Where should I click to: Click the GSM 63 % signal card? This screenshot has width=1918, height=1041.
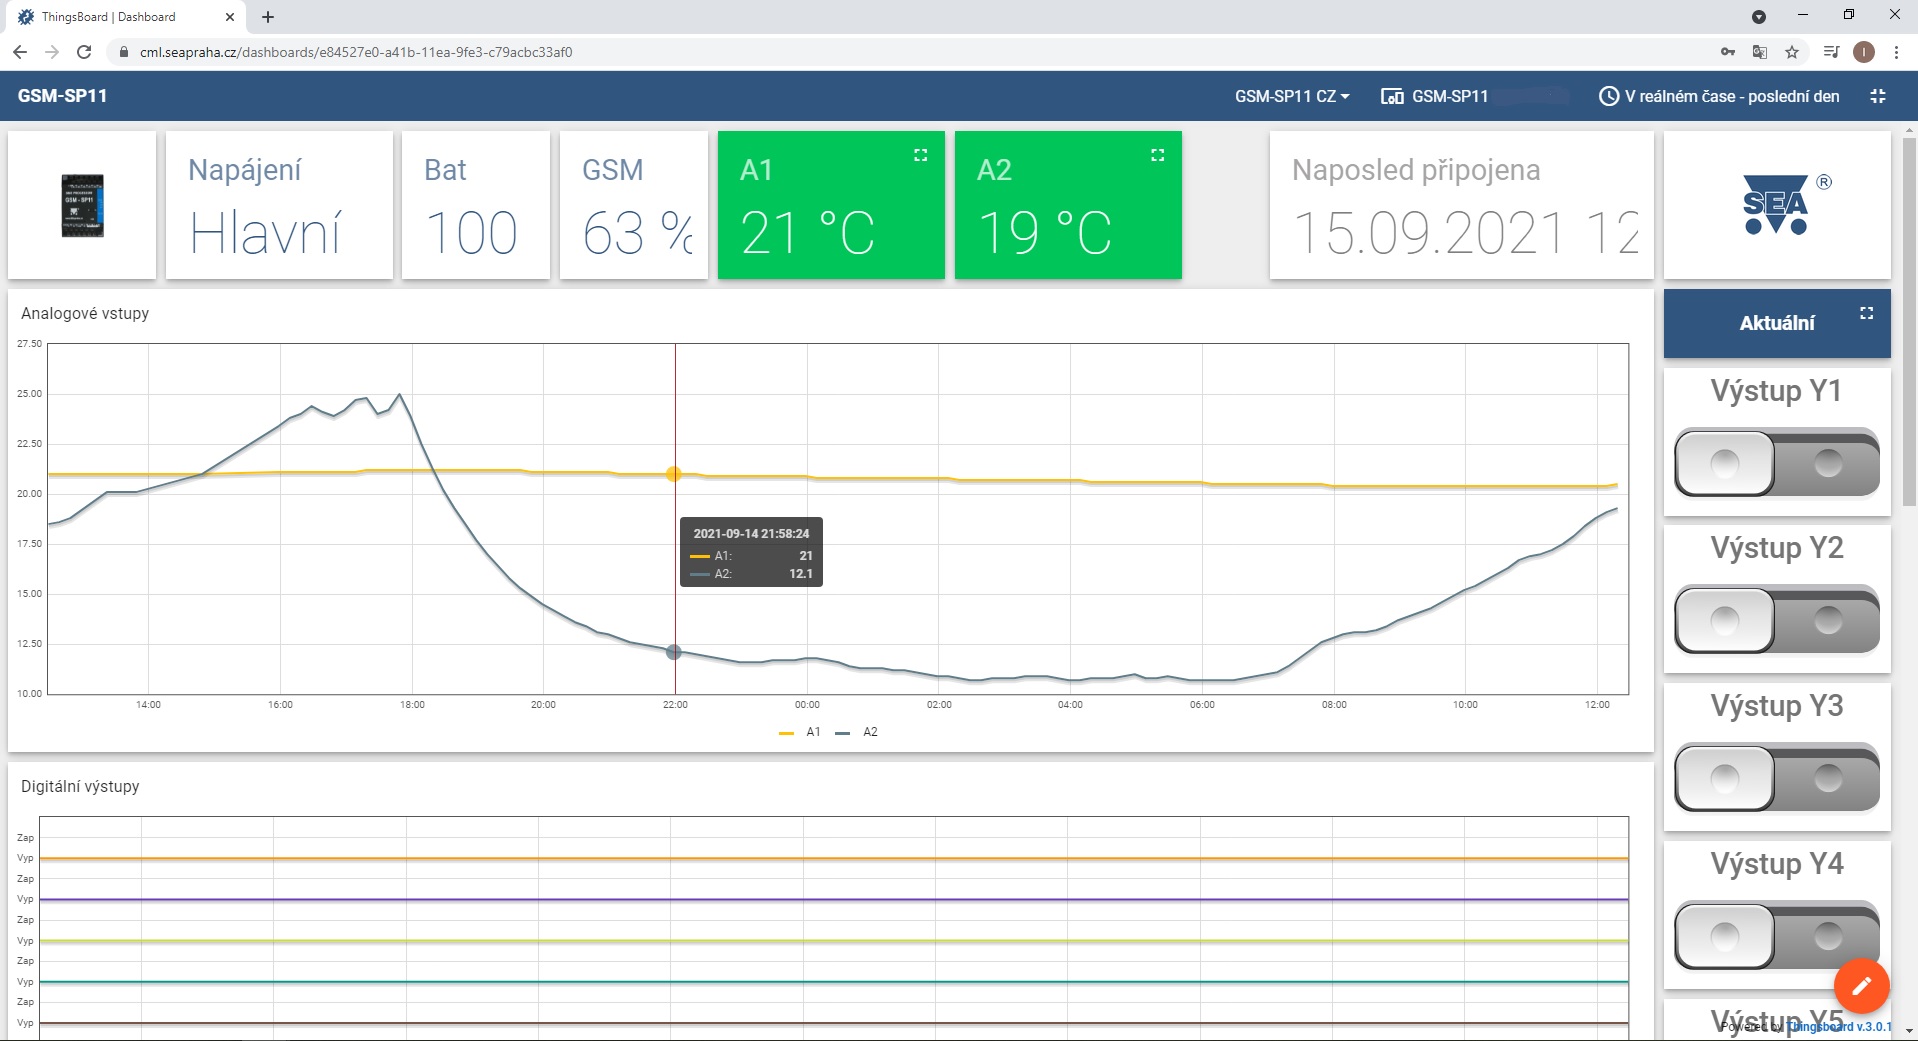pos(634,205)
